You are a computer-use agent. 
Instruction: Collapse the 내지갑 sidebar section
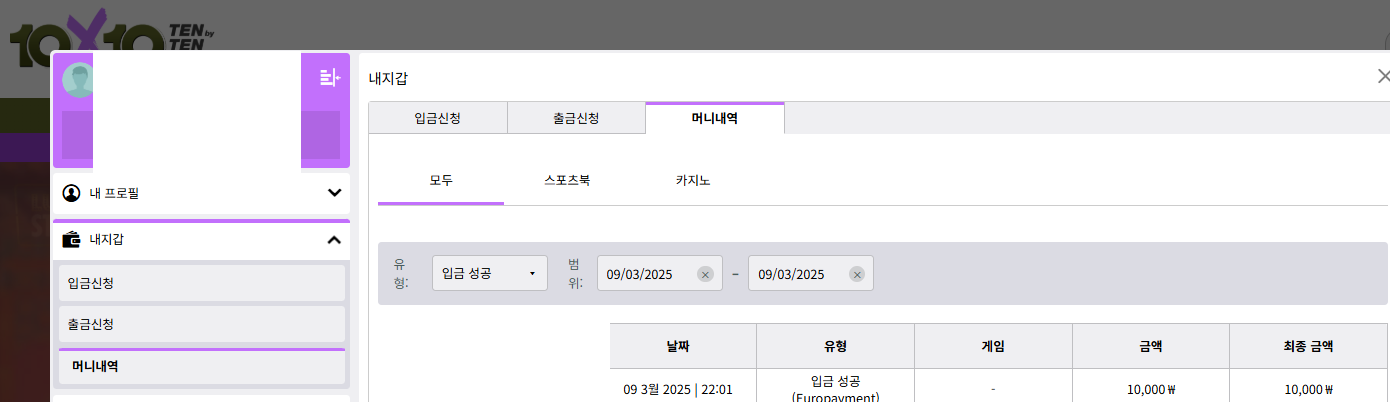click(334, 240)
